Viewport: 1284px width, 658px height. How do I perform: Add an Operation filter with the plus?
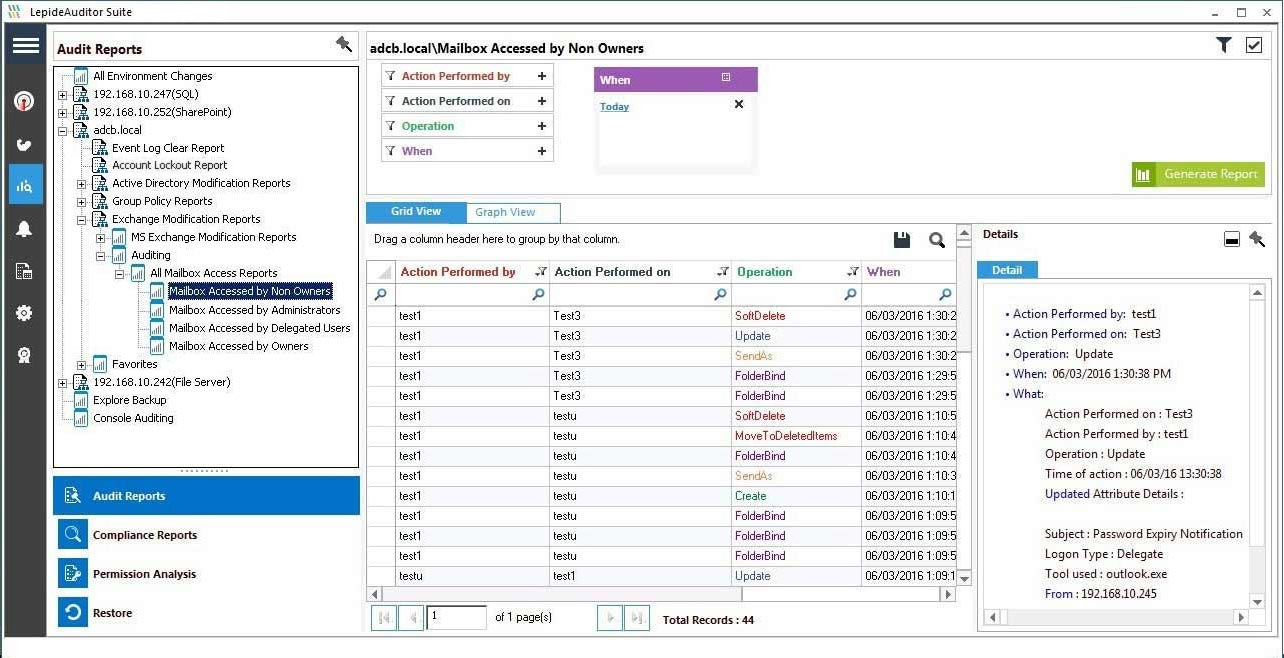[542, 126]
